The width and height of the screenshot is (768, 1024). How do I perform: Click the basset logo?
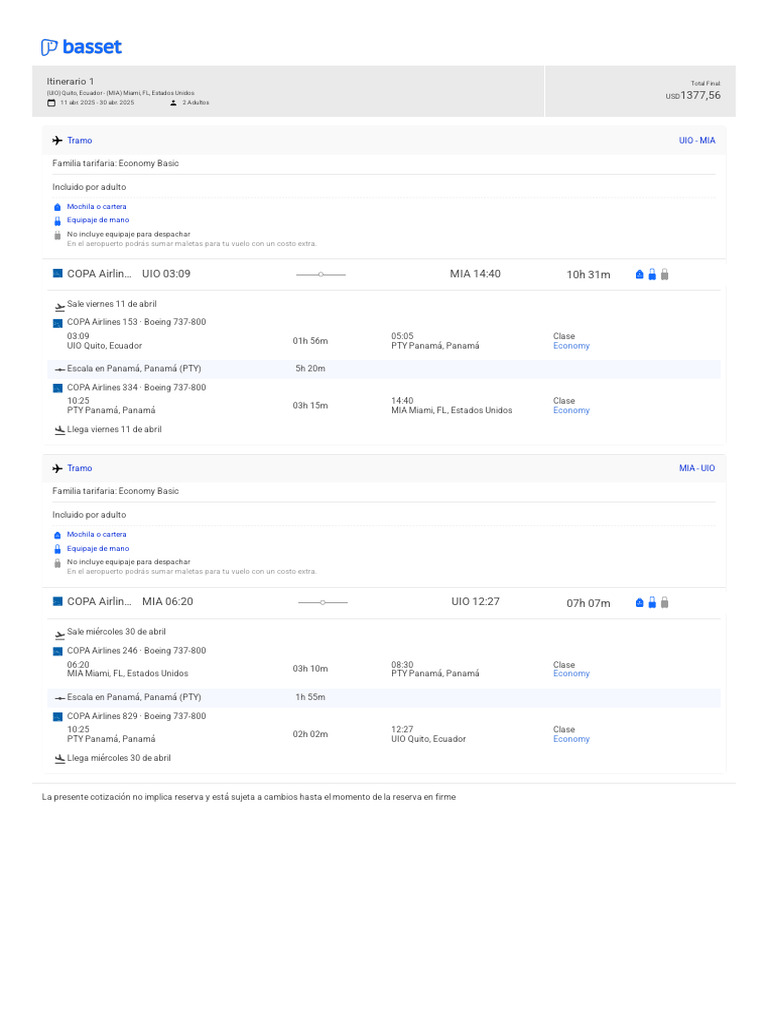pyautogui.click(x=82, y=47)
